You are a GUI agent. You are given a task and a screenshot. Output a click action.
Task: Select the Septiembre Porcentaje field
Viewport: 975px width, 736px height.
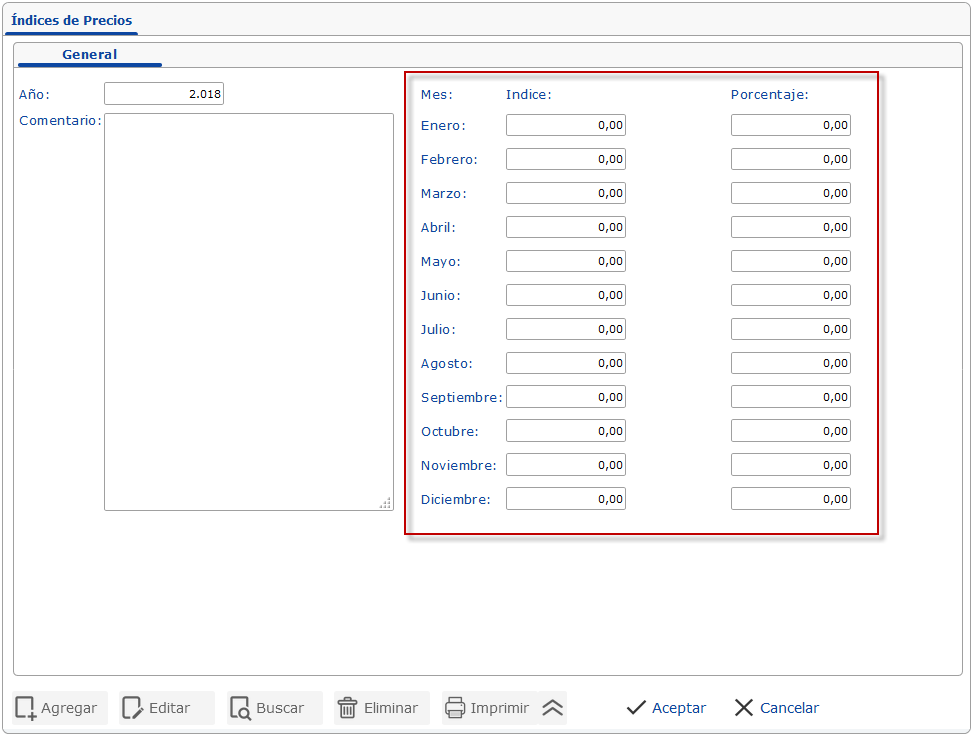click(x=790, y=397)
